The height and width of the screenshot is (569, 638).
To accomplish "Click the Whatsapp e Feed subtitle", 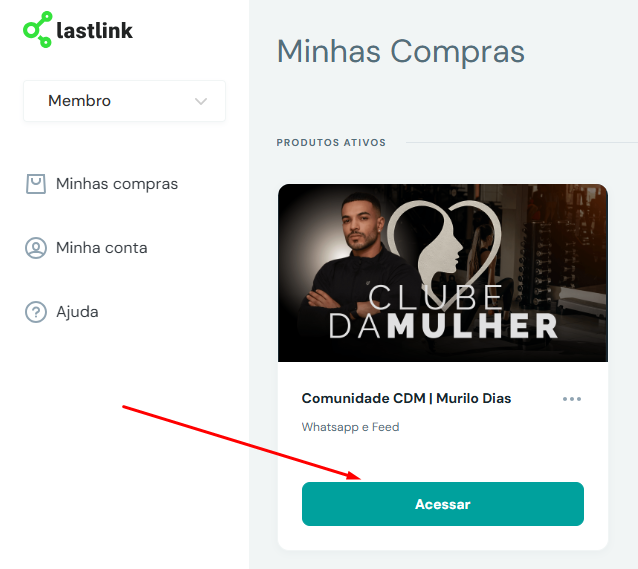I will tap(350, 427).
